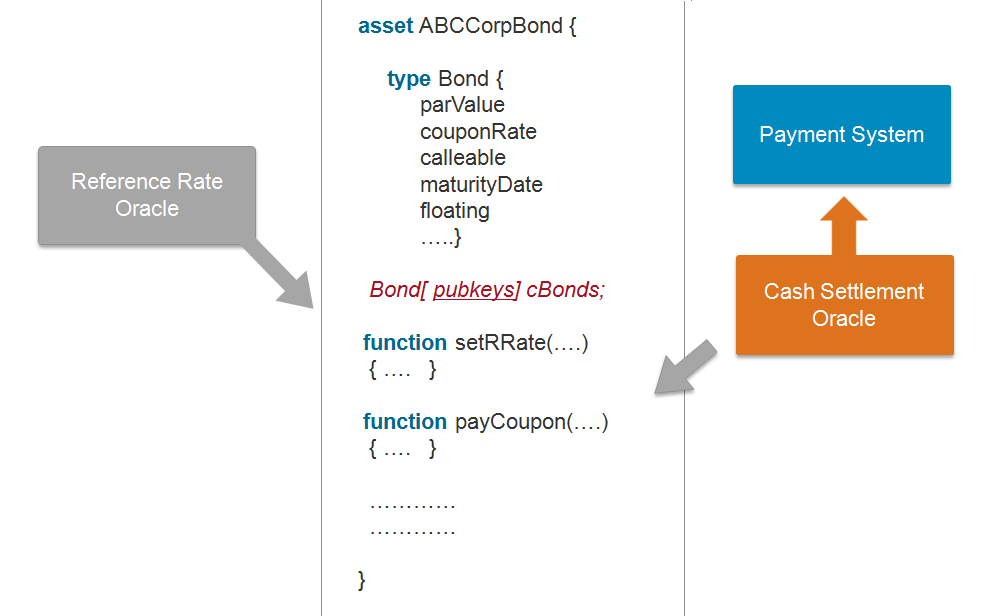Click the gray arrow below Cash Settlement Oracle
993x616 pixels.
pyautogui.click(x=684, y=368)
